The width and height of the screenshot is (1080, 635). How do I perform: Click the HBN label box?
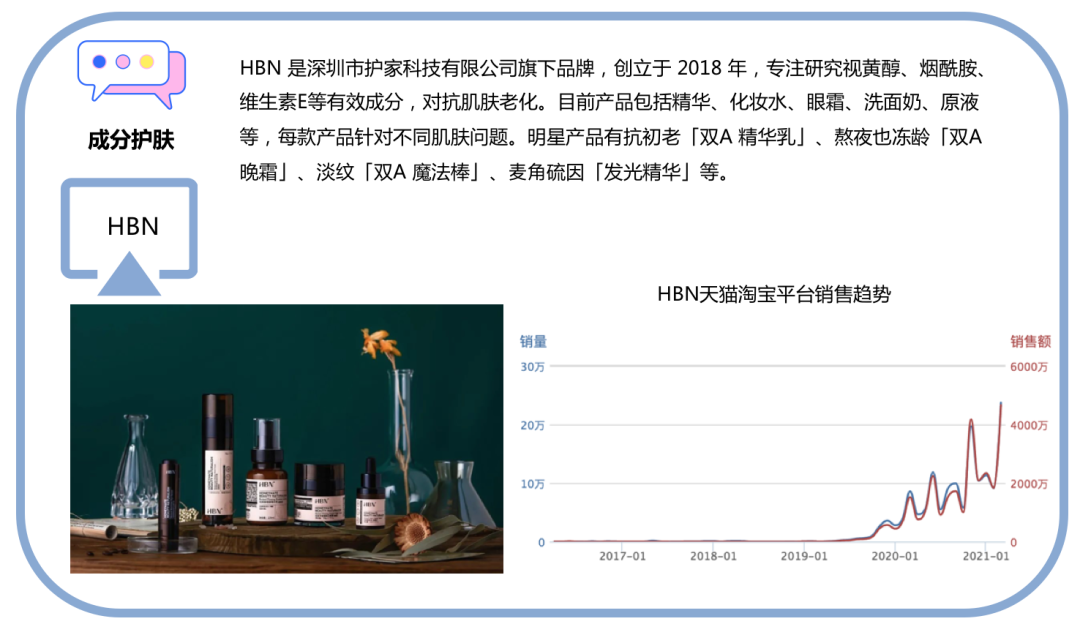pos(129,229)
